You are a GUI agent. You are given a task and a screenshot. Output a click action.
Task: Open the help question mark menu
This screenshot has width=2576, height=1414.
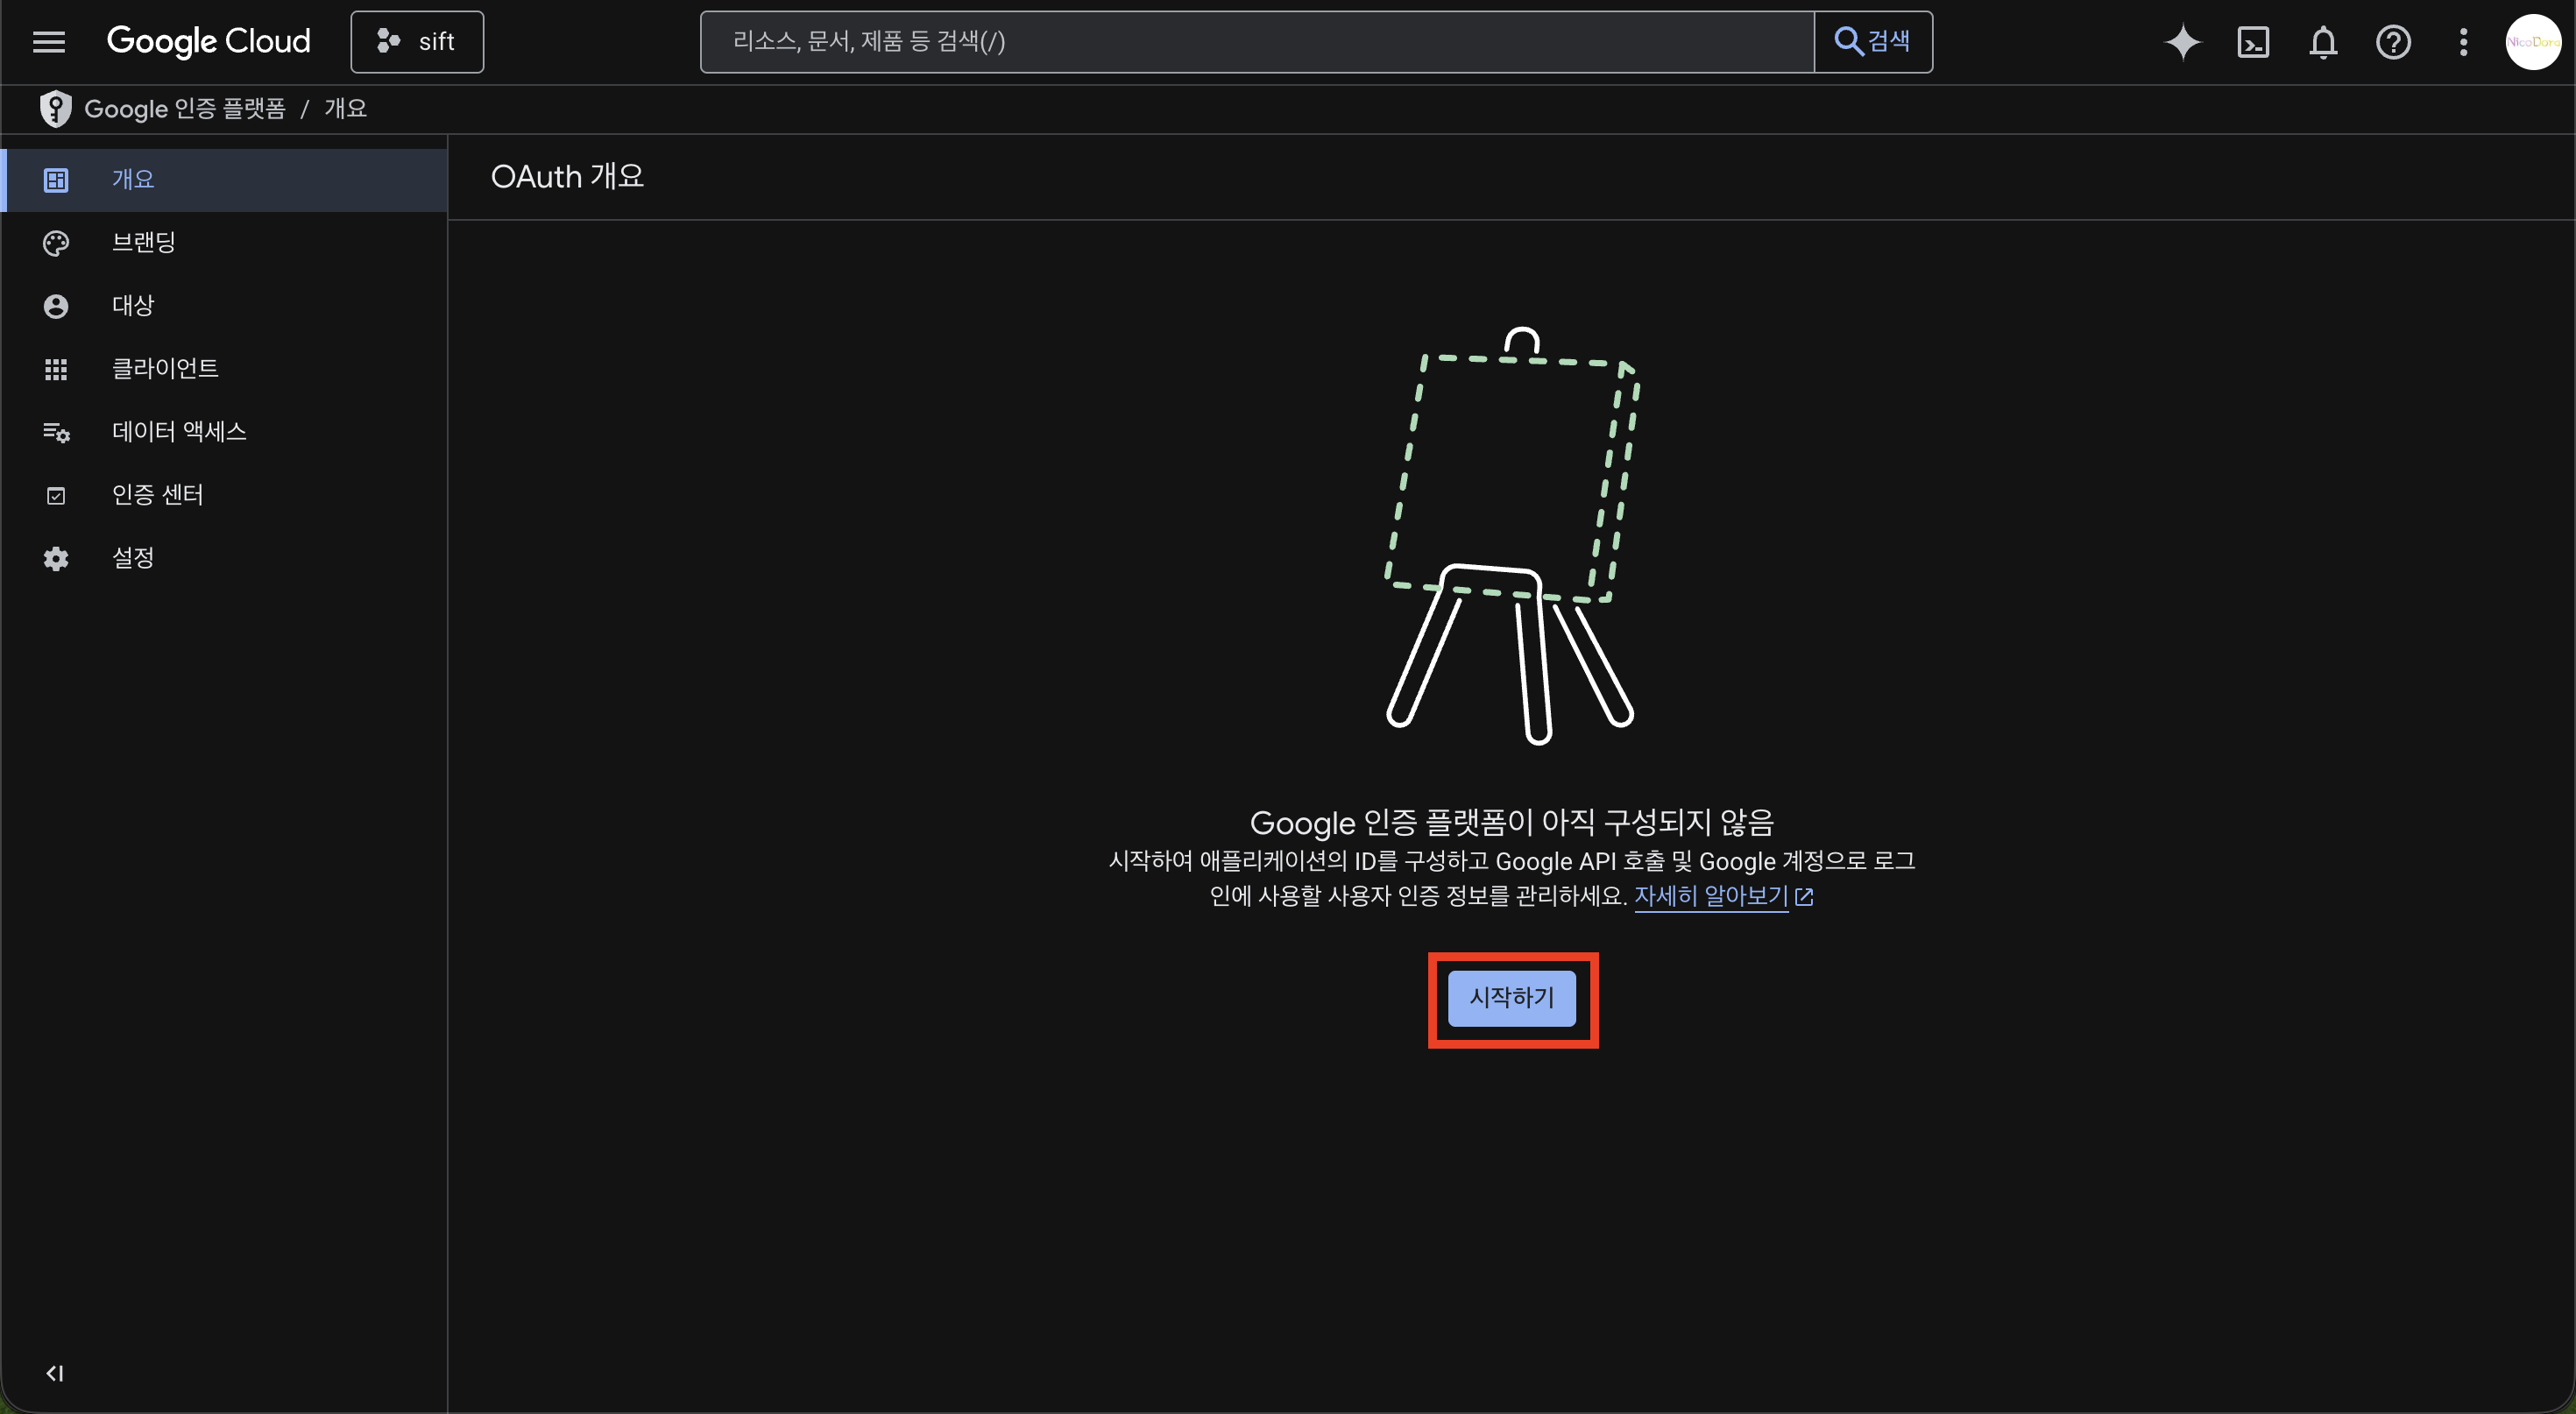click(x=2392, y=42)
